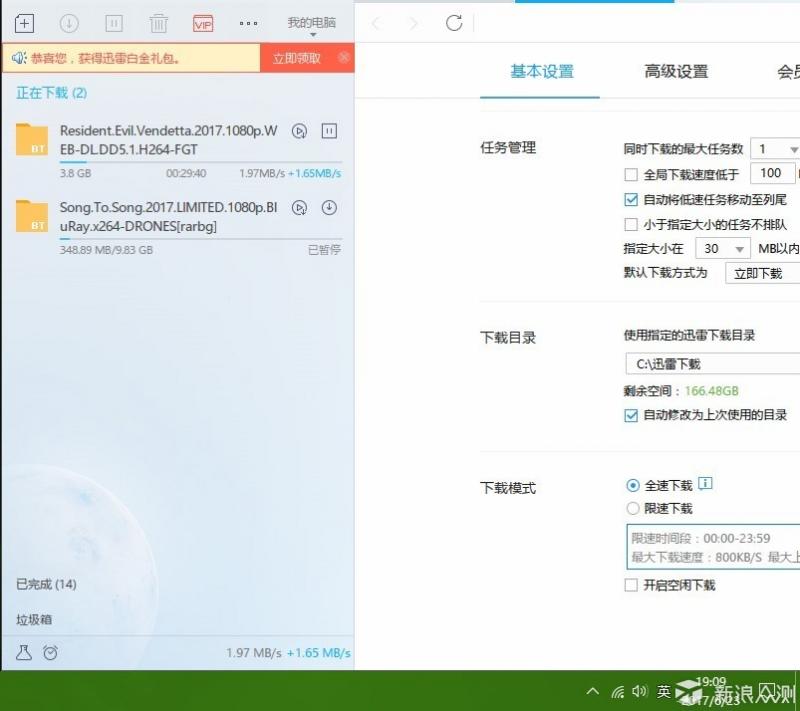Viewport: 800px width, 711px height.
Task: Expand the 我的电脑 dropdown
Action: coord(312,26)
